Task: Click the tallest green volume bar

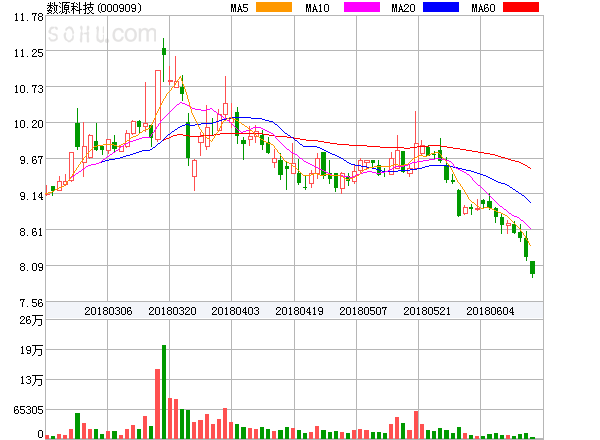Action: 164,392
